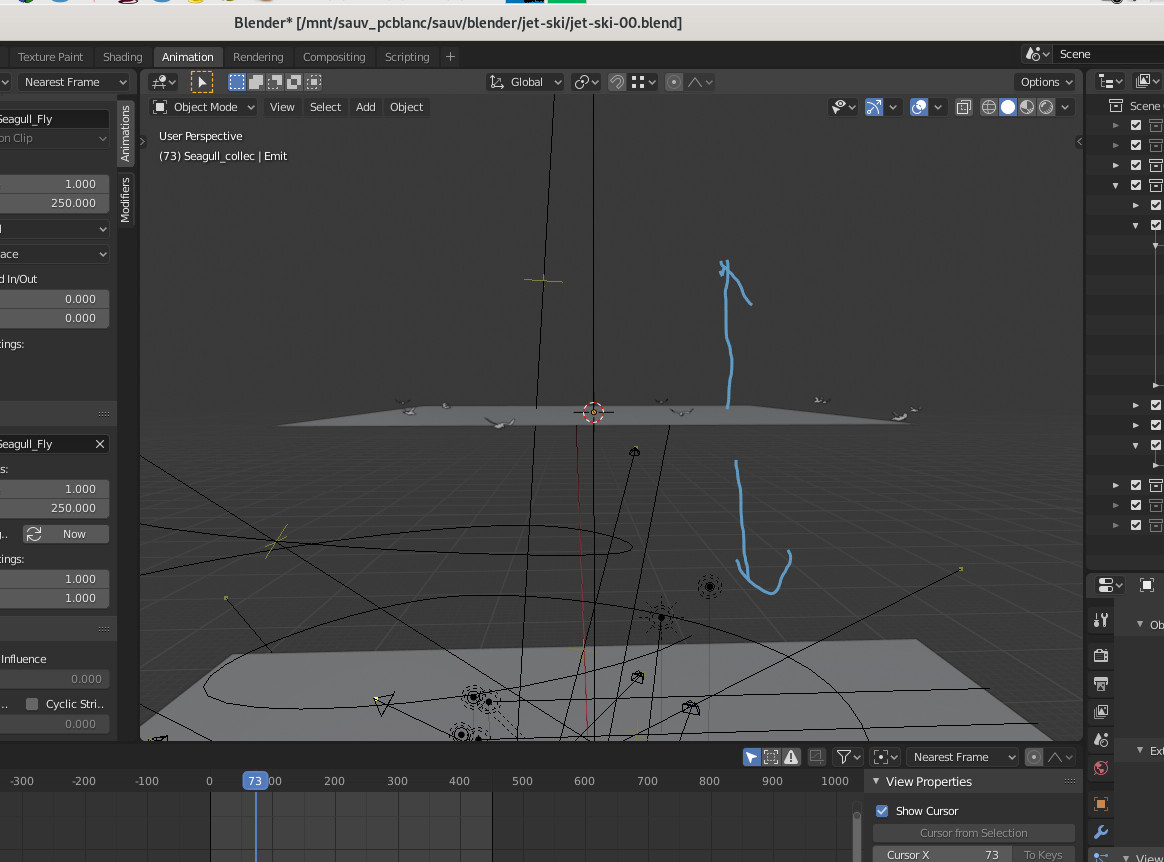Open the graph editor filter funnel dropdown

pyautogui.click(x=849, y=757)
